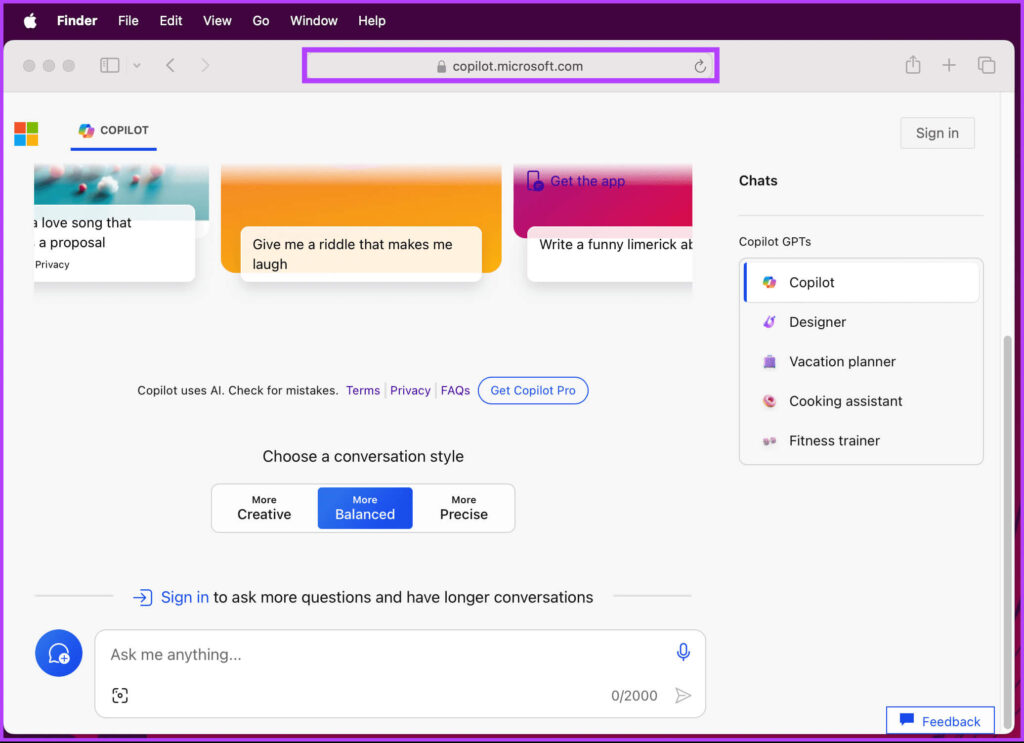This screenshot has height=743, width=1024.
Task: Click the Microsoft logo
Action: tap(26, 133)
